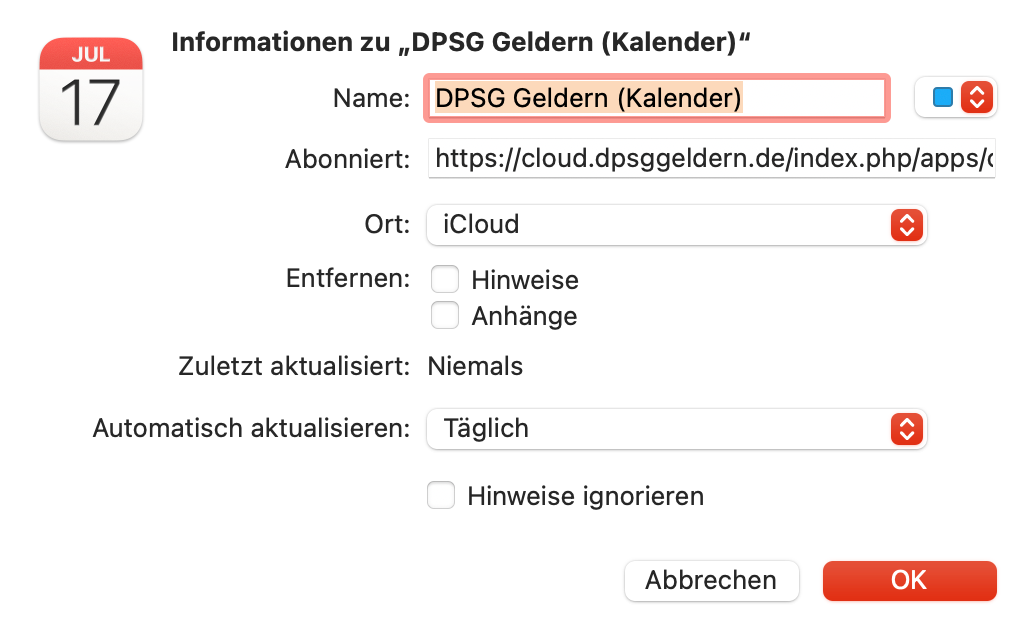Click the 'Entfernen:' label
Viewport: 1024px width, 628px height.
pyautogui.click(x=348, y=278)
